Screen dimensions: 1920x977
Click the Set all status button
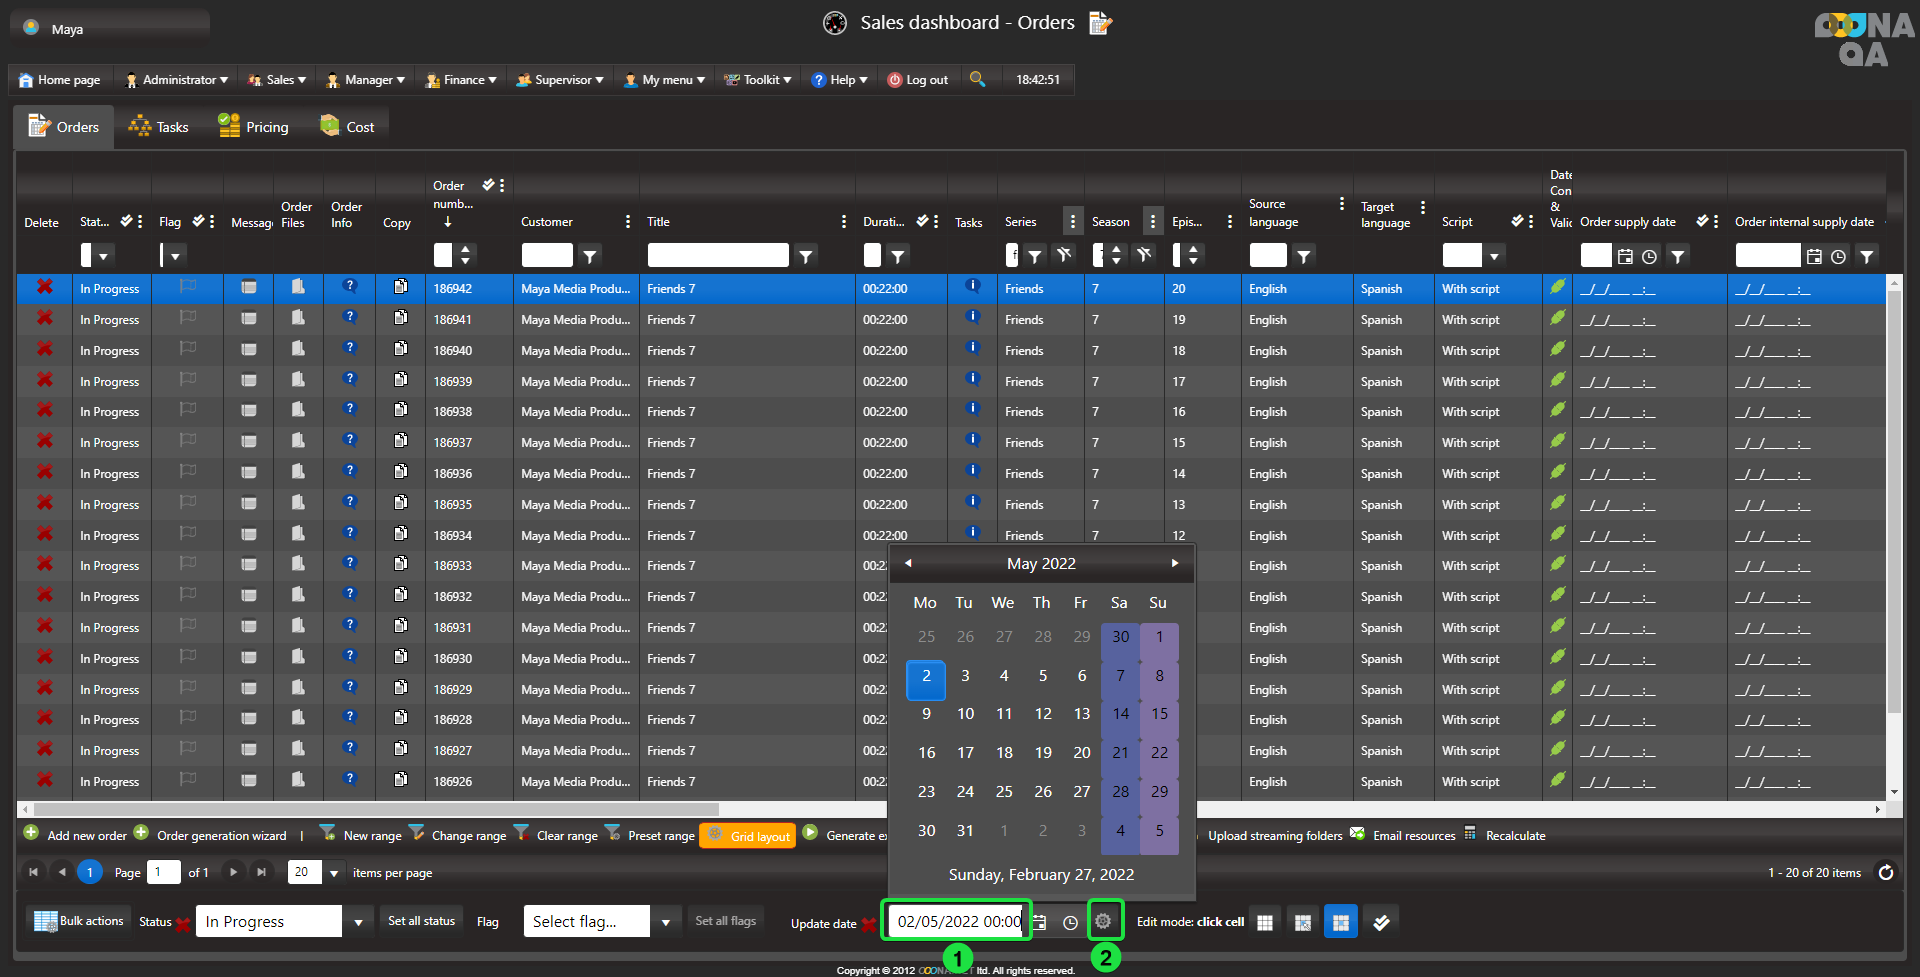(x=421, y=921)
